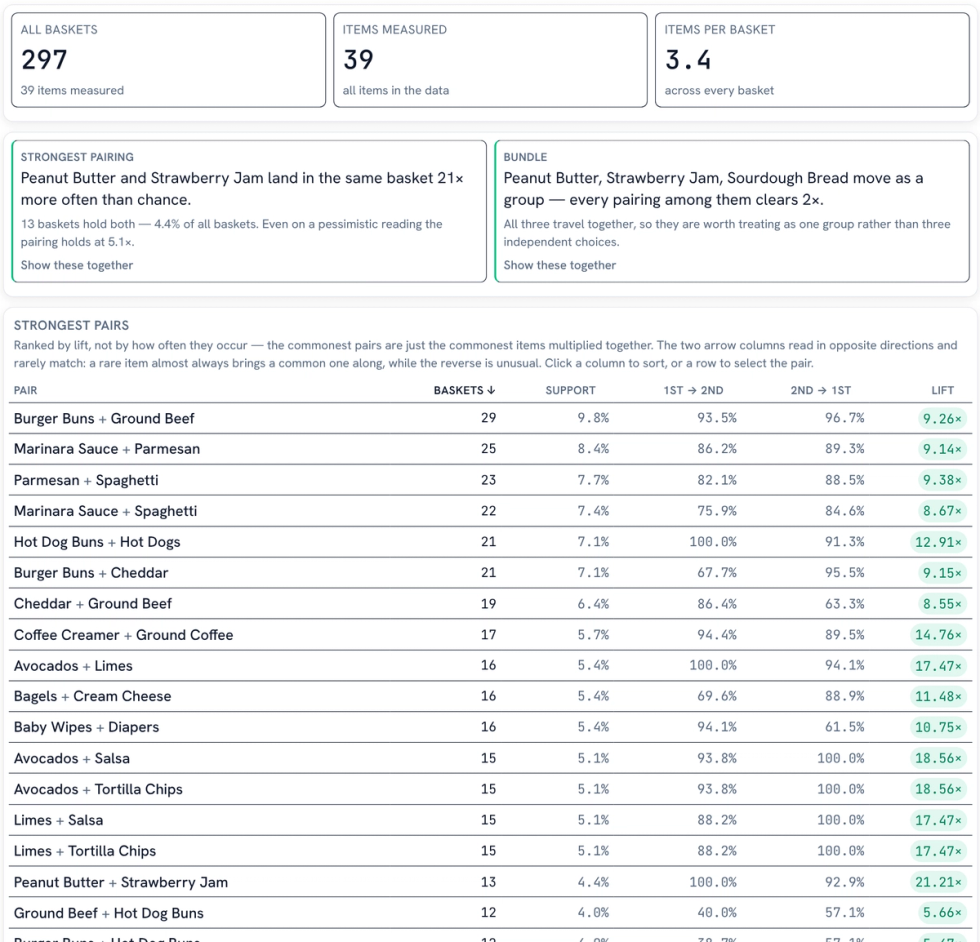Choose the Limes + Tortilla Chips row
This screenshot has width=980, height=942.
point(490,851)
